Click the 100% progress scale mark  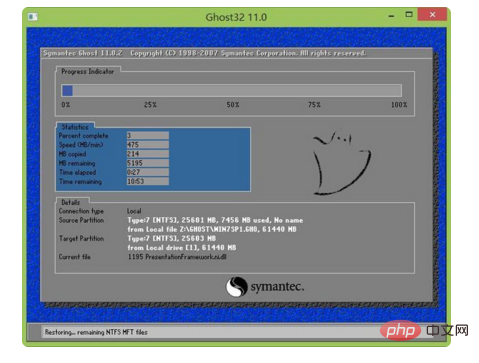[399, 105]
